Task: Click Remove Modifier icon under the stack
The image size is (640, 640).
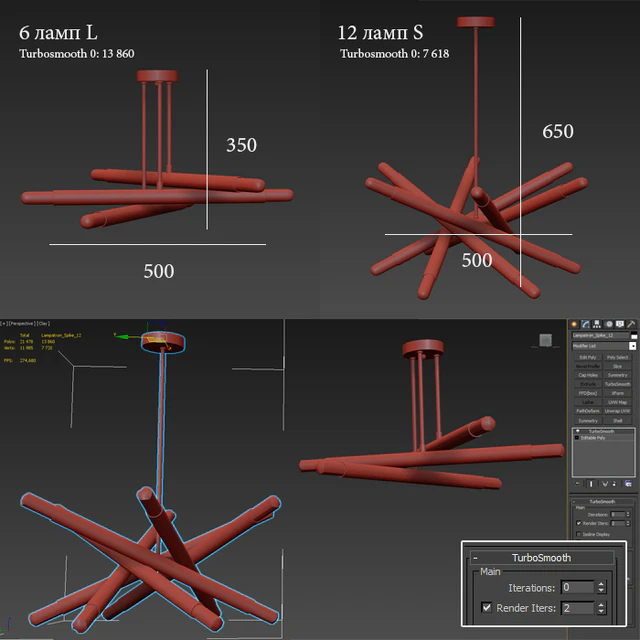Action: click(x=614, y=484)
